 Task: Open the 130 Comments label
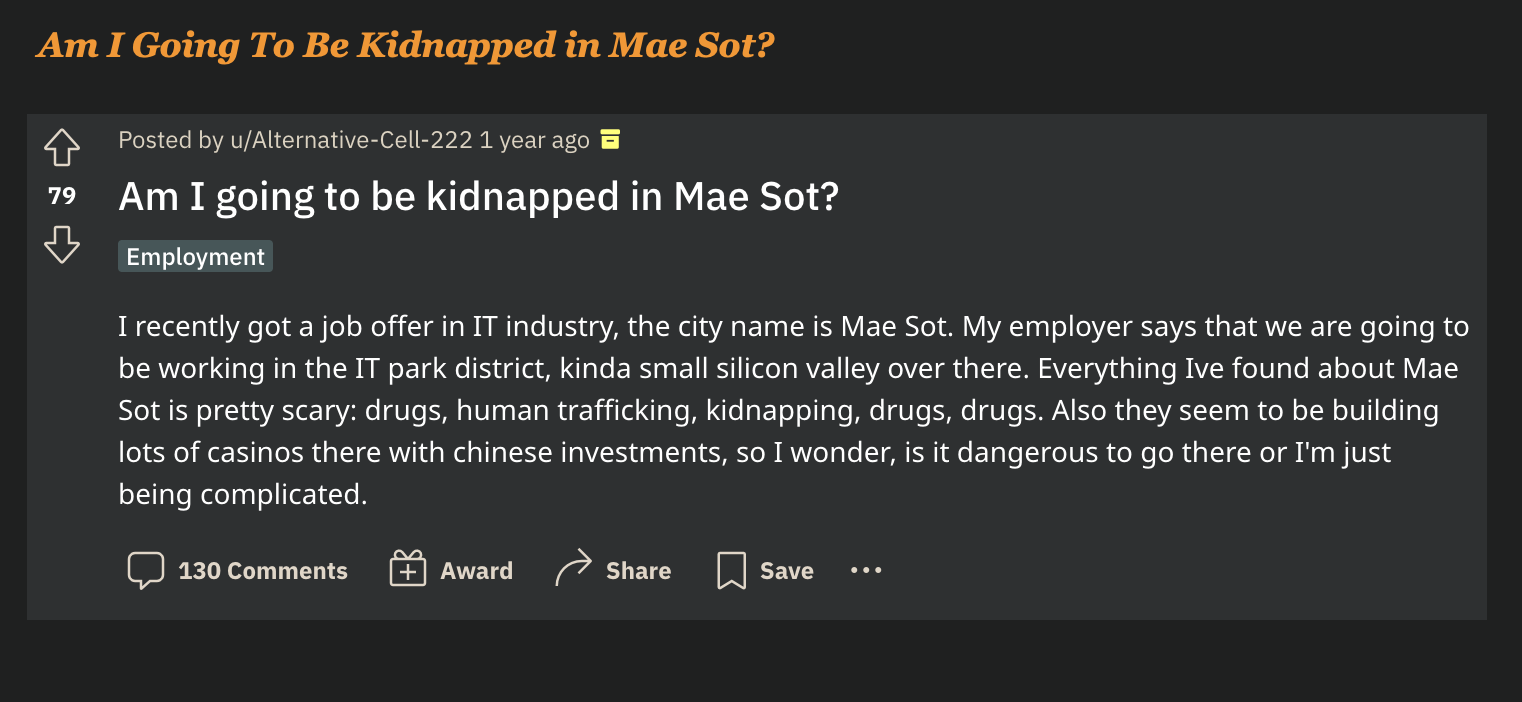pos(263,571)
